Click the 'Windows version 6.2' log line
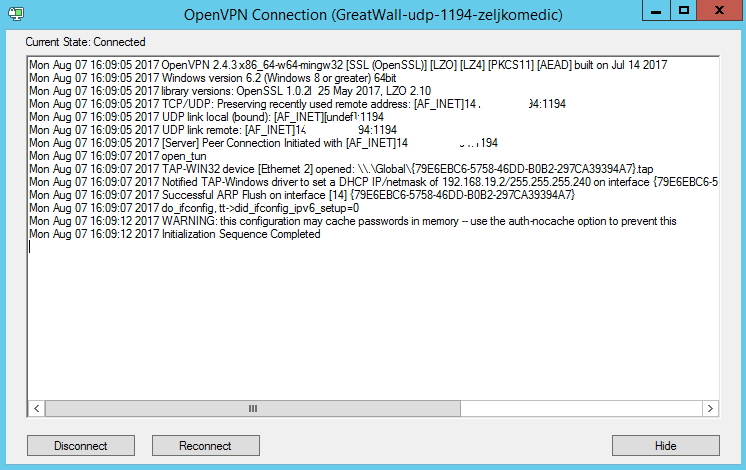 tap(213, 78)
